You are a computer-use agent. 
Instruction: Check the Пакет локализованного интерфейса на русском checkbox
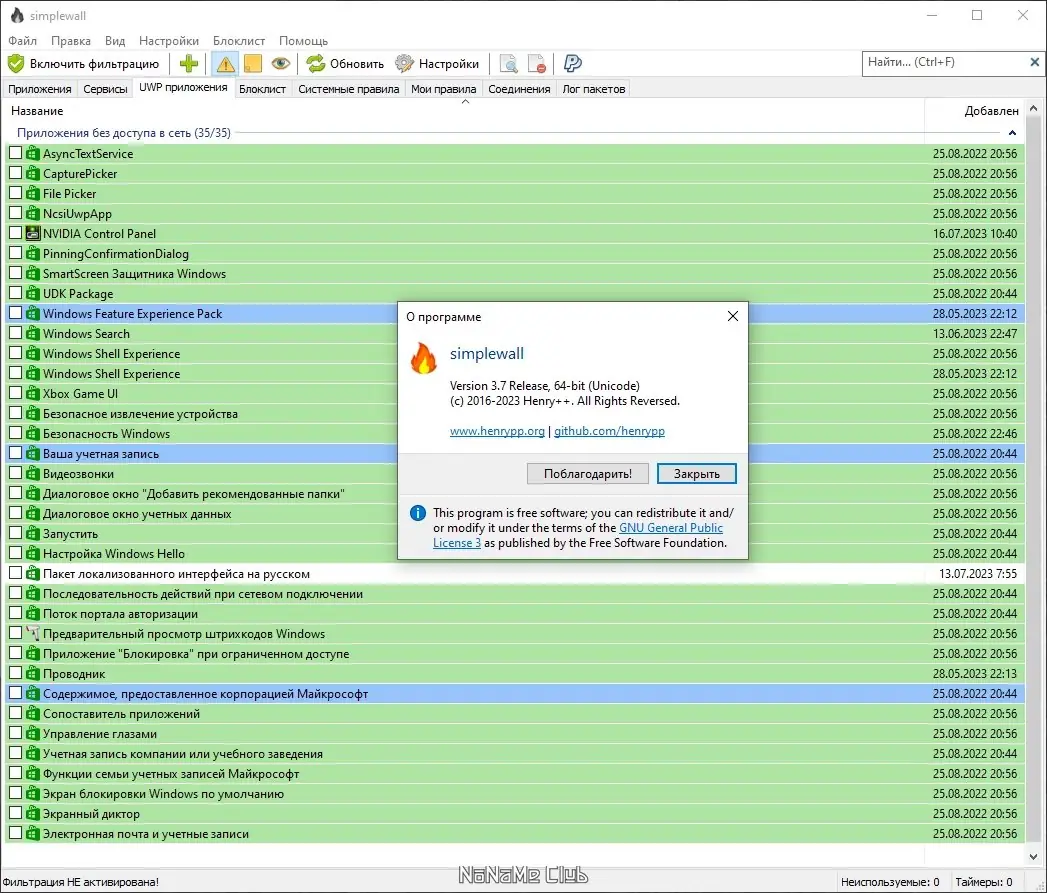[15, 573]
